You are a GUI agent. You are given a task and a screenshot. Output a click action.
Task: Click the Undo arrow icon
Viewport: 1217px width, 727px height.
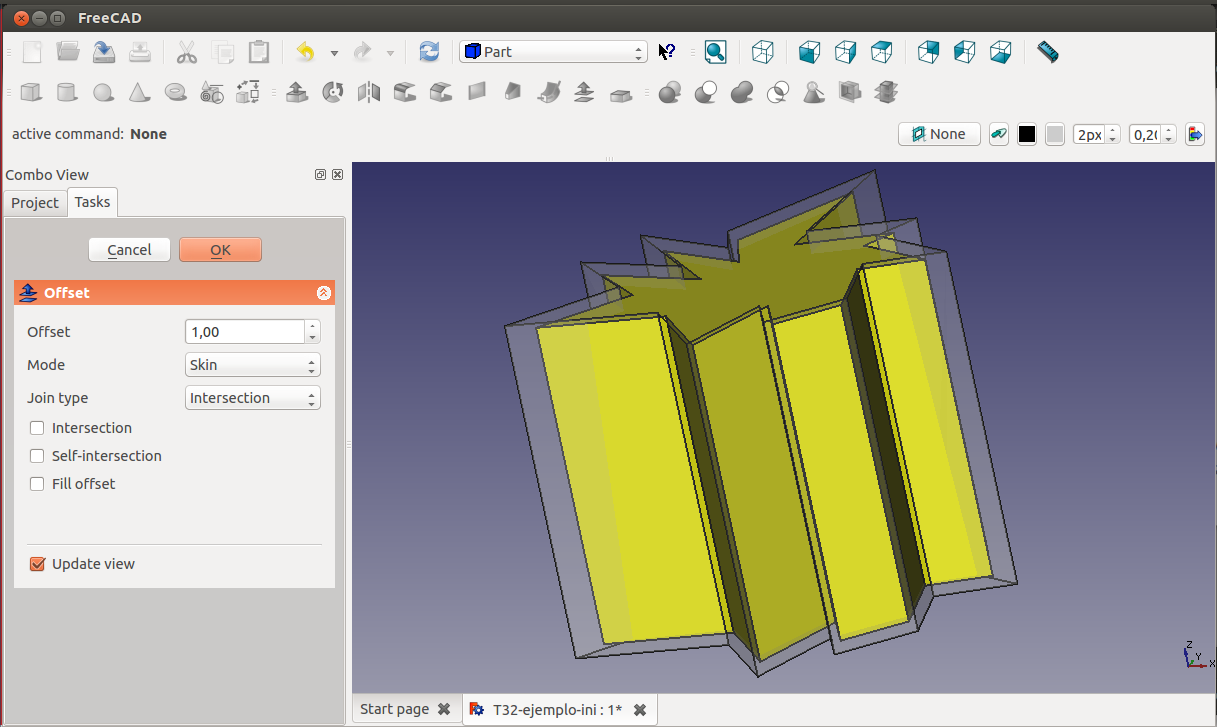click(306, 52)
